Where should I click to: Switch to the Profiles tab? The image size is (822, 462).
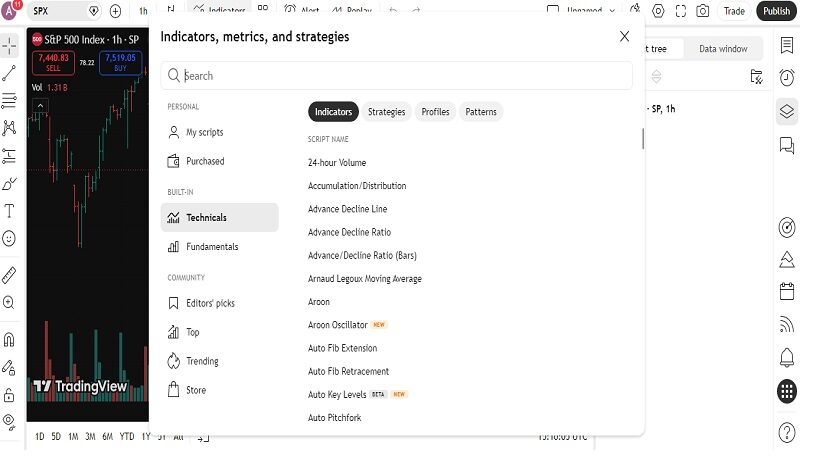pos(435,112)
